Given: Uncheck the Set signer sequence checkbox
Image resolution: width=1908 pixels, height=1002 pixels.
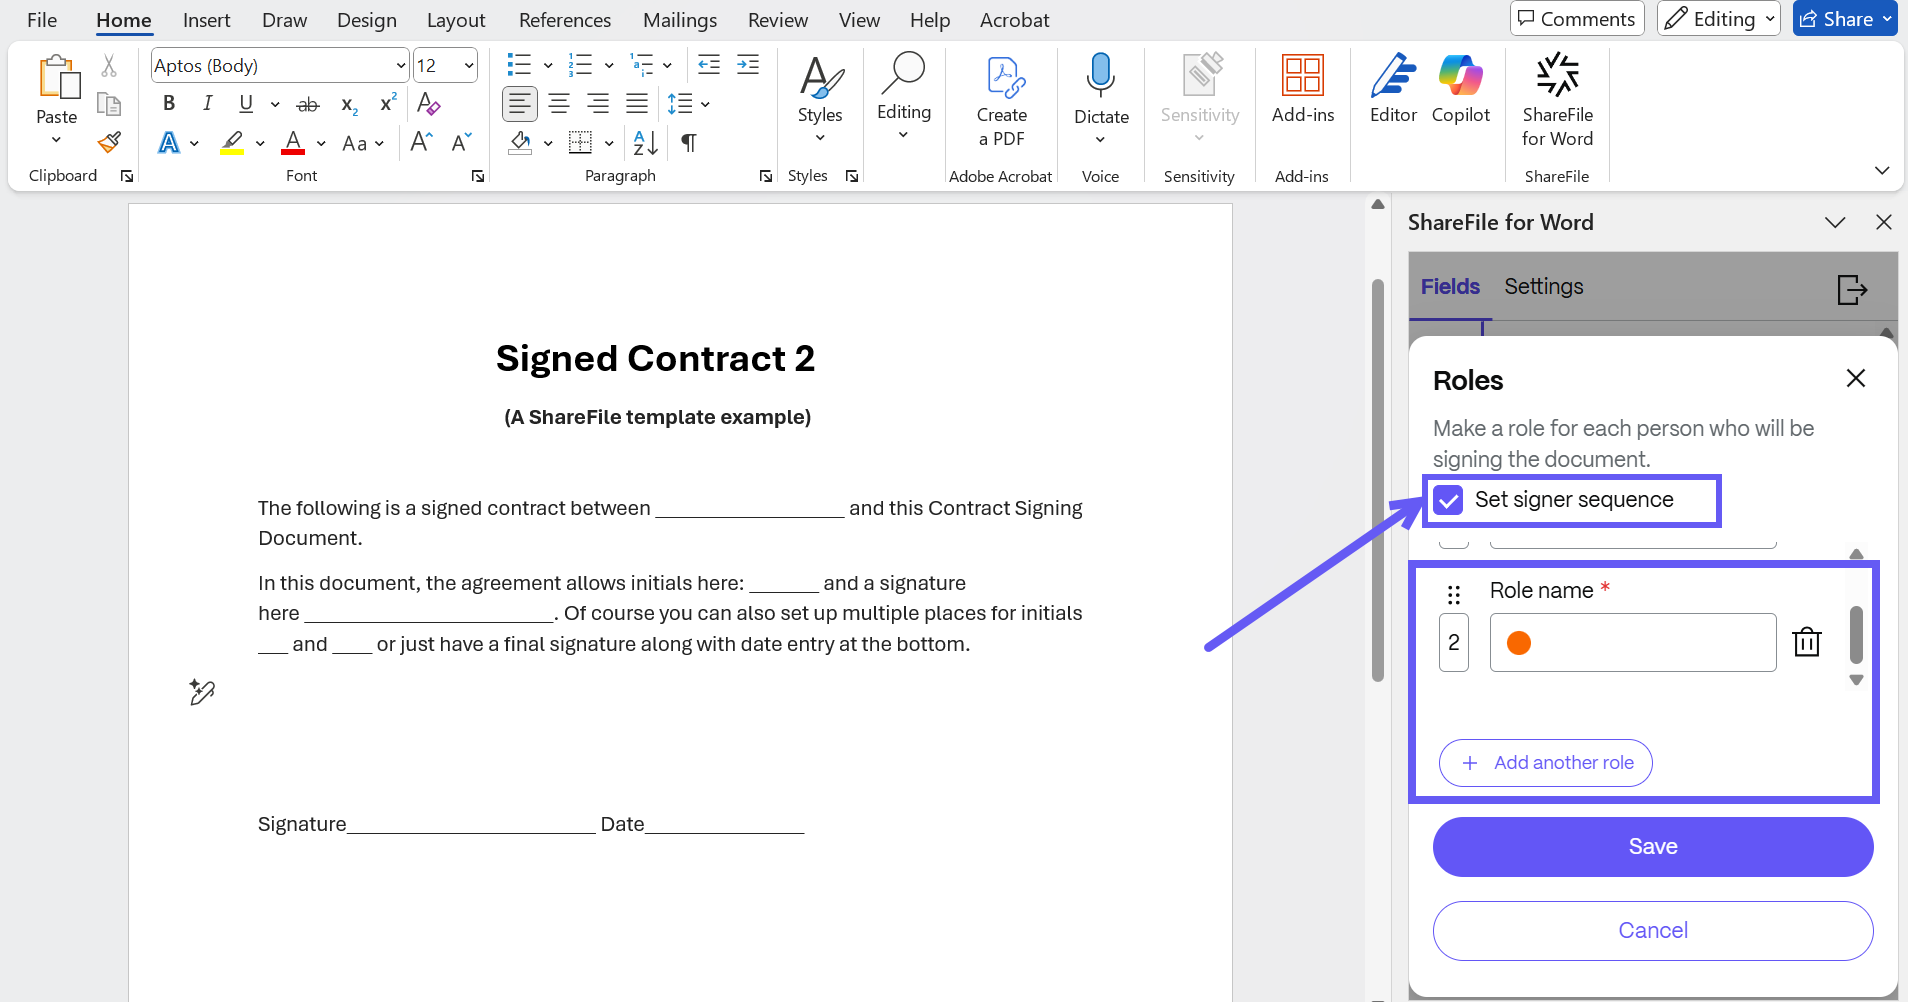Looking at the screenshot, I should 1448,500.
